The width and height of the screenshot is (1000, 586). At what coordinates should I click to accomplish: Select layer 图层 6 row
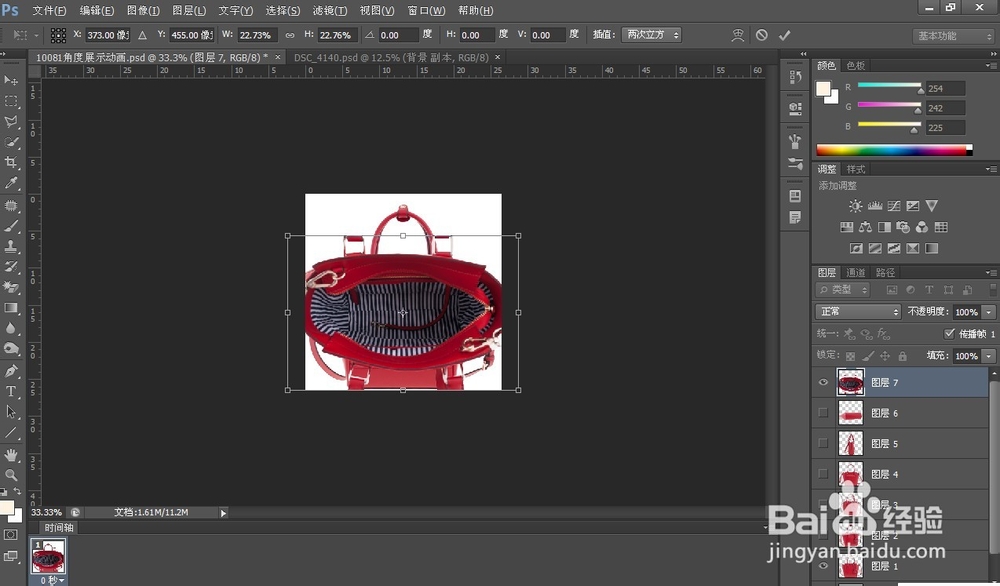(x=901, y=413)
